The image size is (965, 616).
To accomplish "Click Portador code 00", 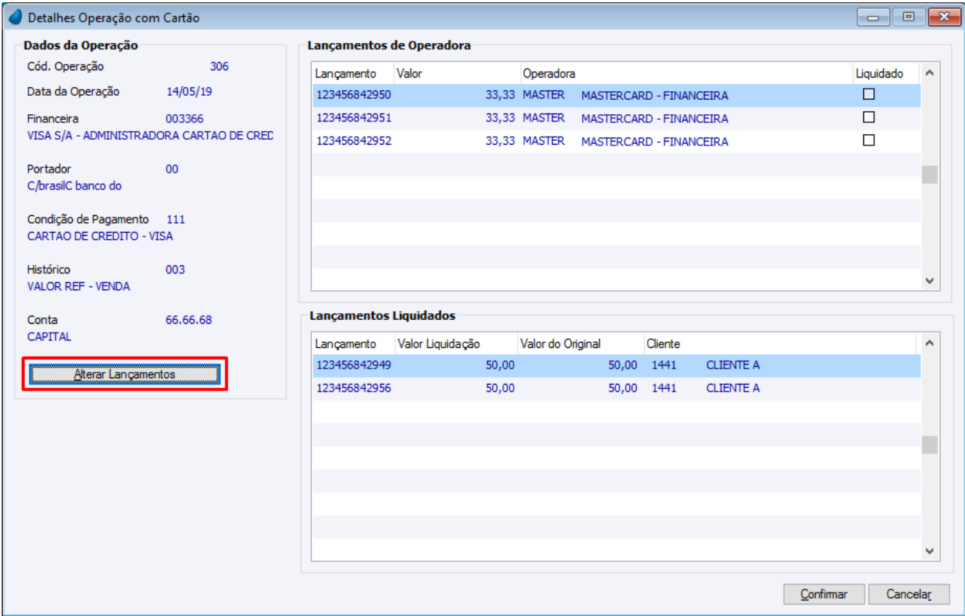I will pos(172,169).
